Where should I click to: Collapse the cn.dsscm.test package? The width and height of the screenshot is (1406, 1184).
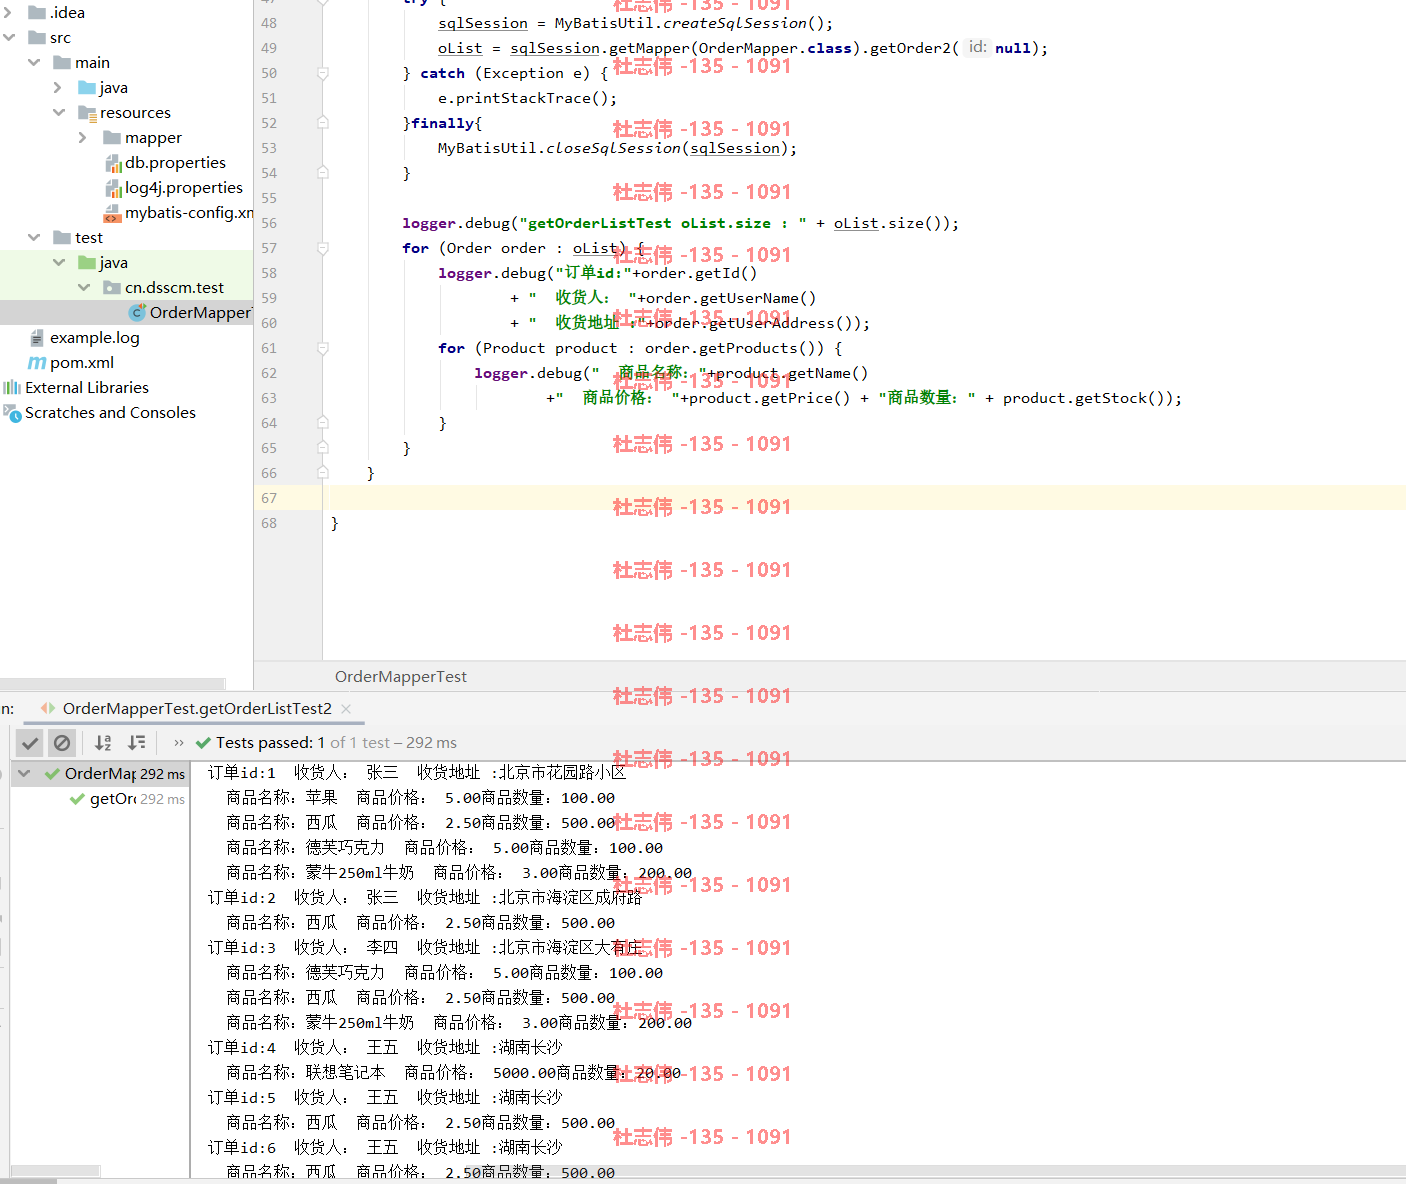[x=84, y=288]
